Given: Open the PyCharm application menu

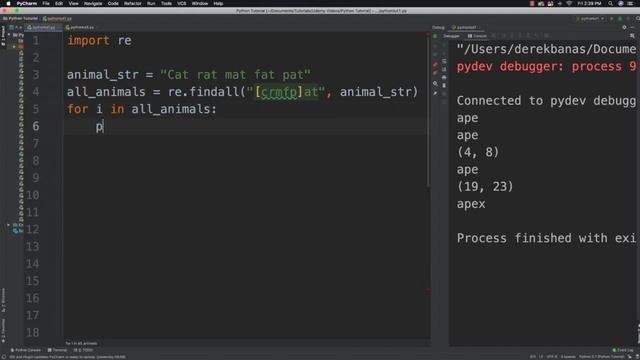Looking at the screenshot, I should 27,3.
